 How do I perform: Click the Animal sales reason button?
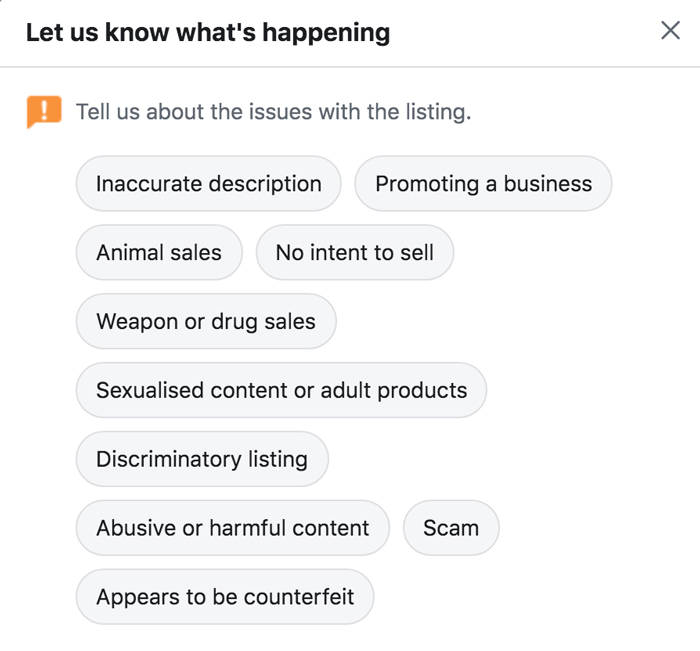159,253
